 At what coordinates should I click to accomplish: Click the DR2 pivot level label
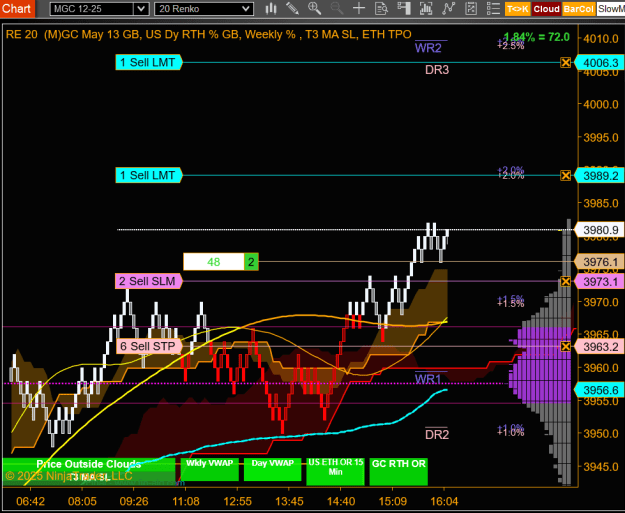click(x=437, y=434)
